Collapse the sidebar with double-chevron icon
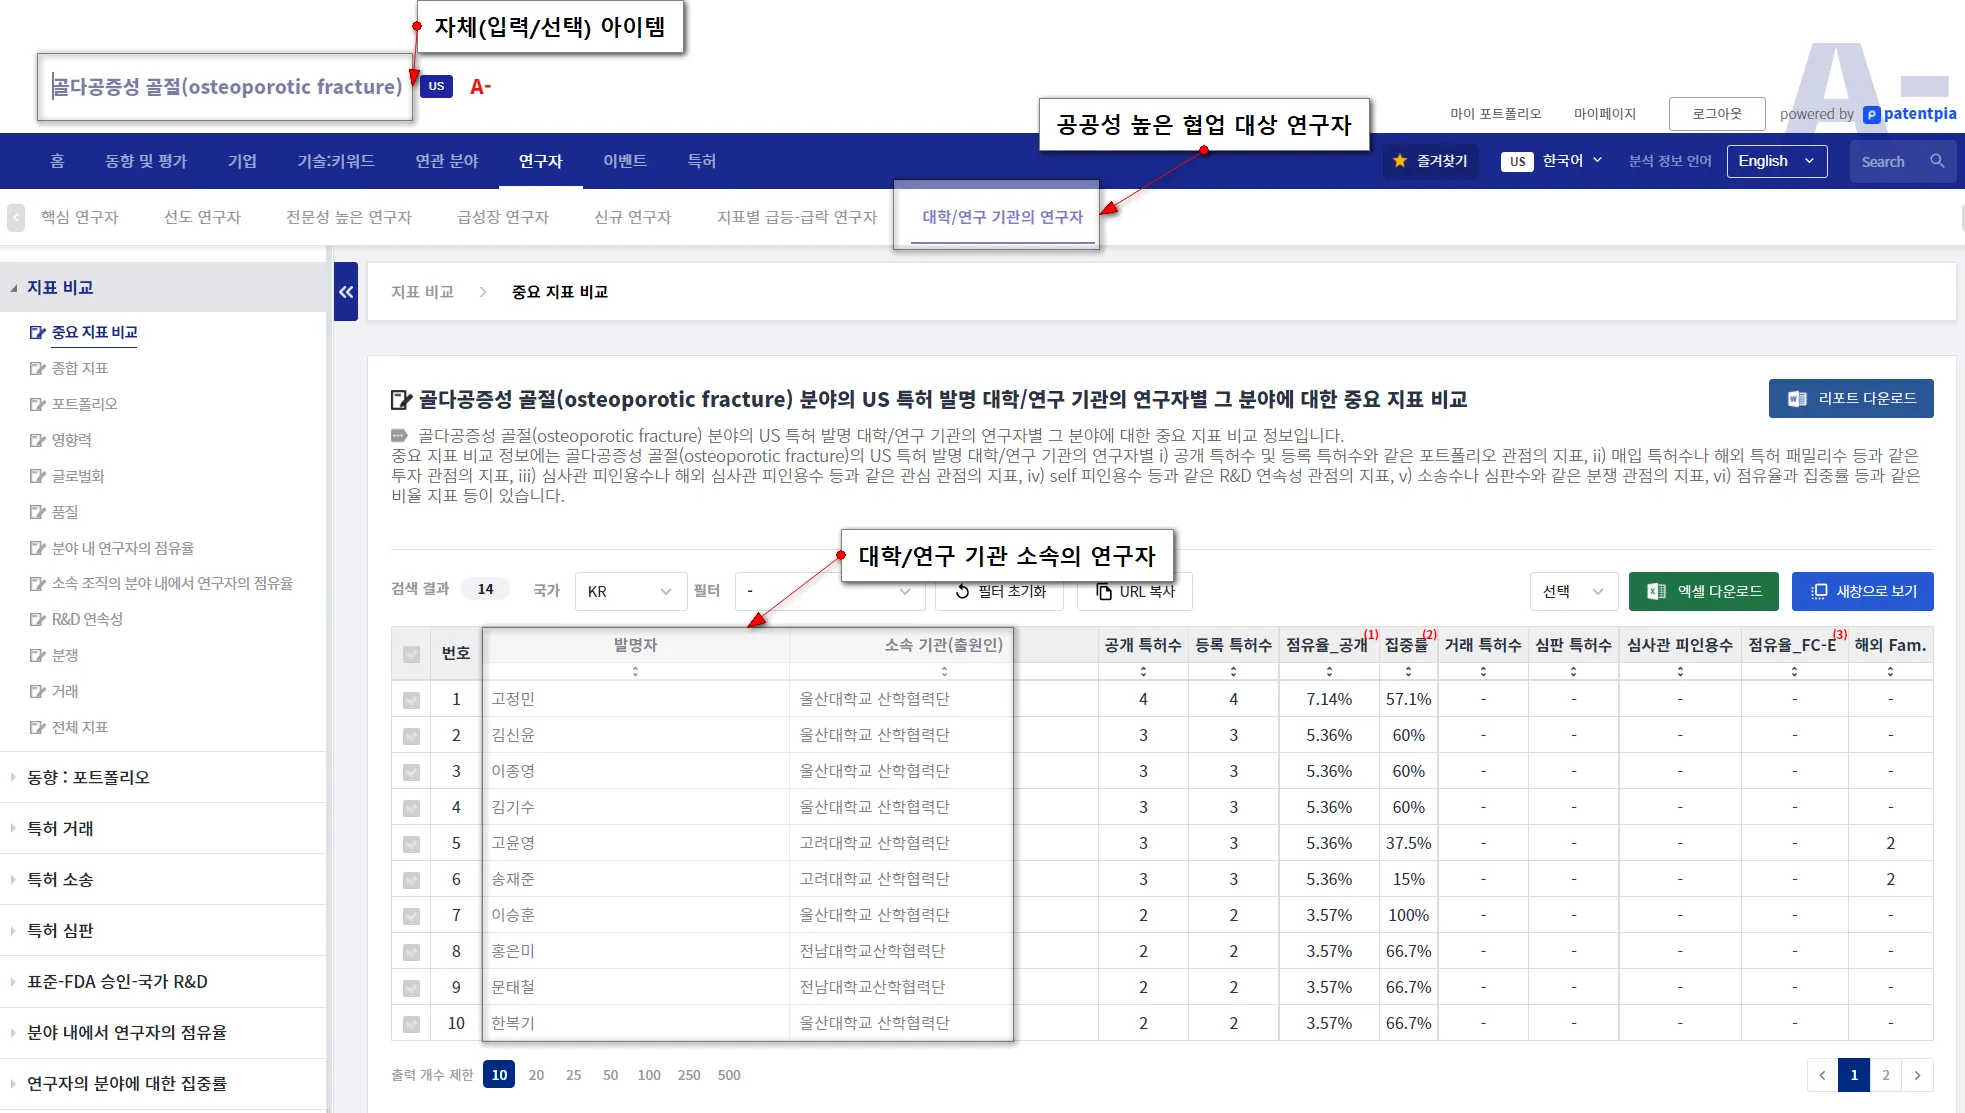This screenshot has width=1965, height=1113. click(346, 292)
